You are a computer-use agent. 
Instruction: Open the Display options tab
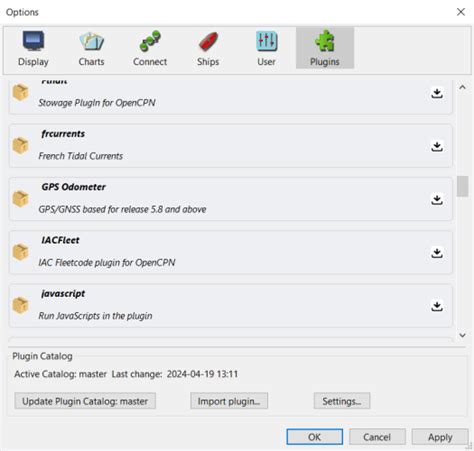tap(33, 48)
